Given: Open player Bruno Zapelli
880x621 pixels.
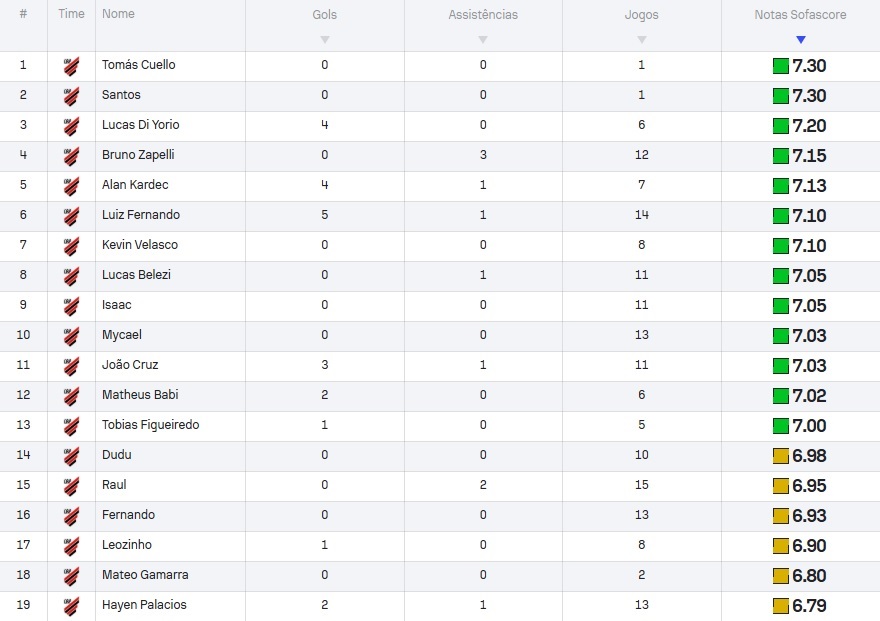Looking at the screenshot, I should pyautogui.click(x=138, y=155).
